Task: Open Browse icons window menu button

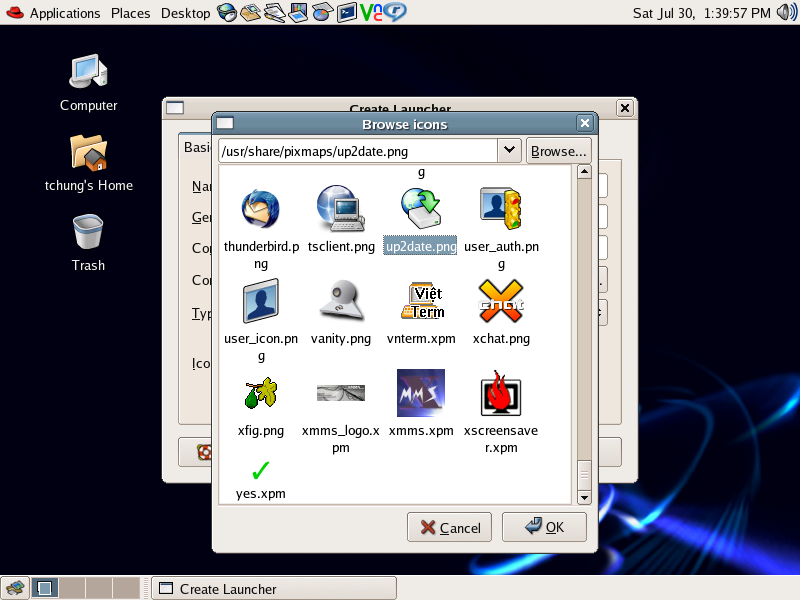Action: click(224, 123)
